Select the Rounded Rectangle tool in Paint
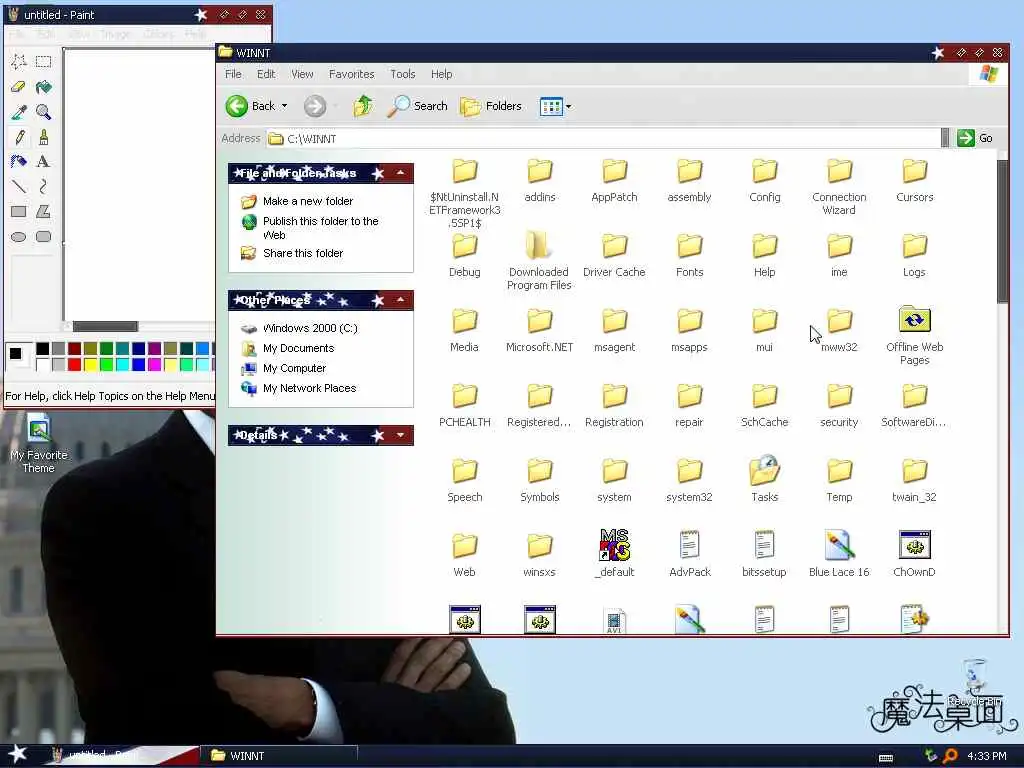Viewport: 1024px width, 768px height. 44,236
